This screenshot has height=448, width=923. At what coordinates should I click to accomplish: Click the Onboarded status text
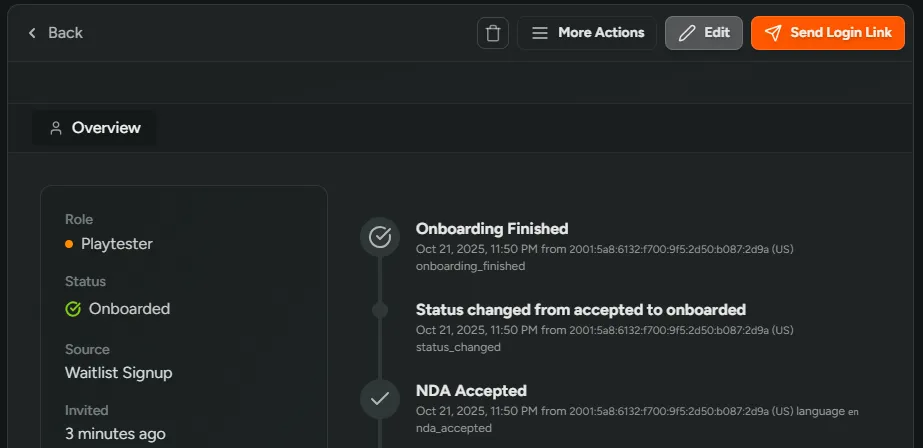tap(129, 309)
